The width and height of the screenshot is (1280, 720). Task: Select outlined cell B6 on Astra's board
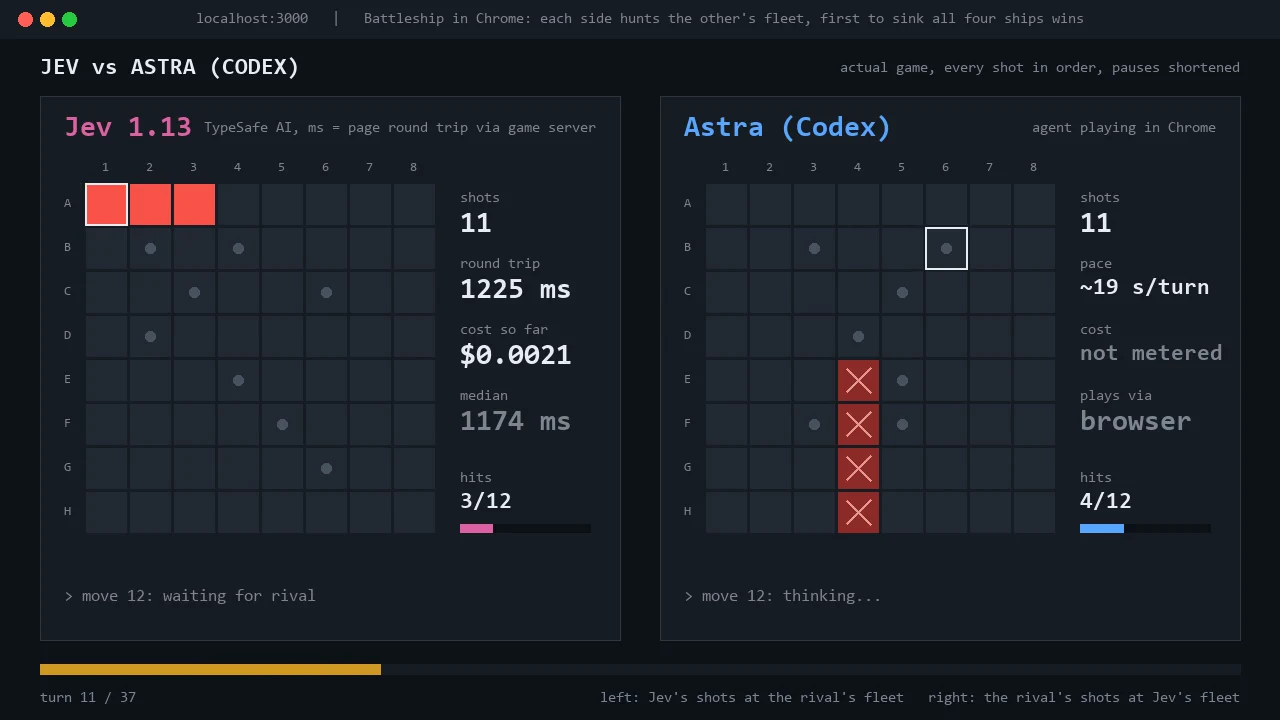pyautogui.click(x=946, y=248)
